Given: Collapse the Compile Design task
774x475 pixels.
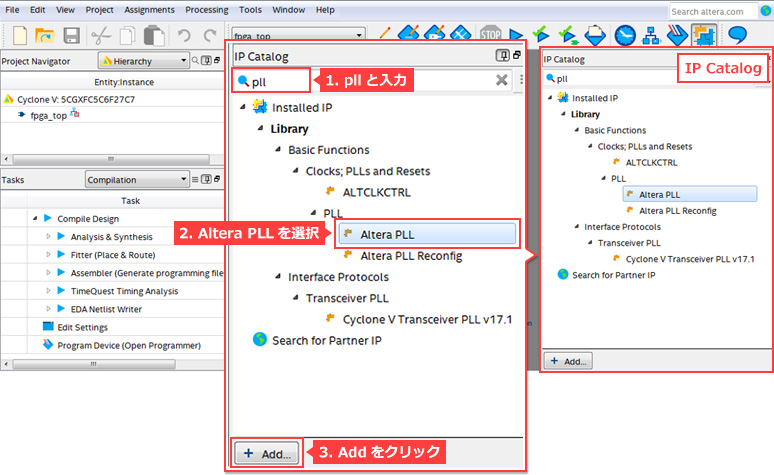Looking at the screenshot, I should 35,218.
